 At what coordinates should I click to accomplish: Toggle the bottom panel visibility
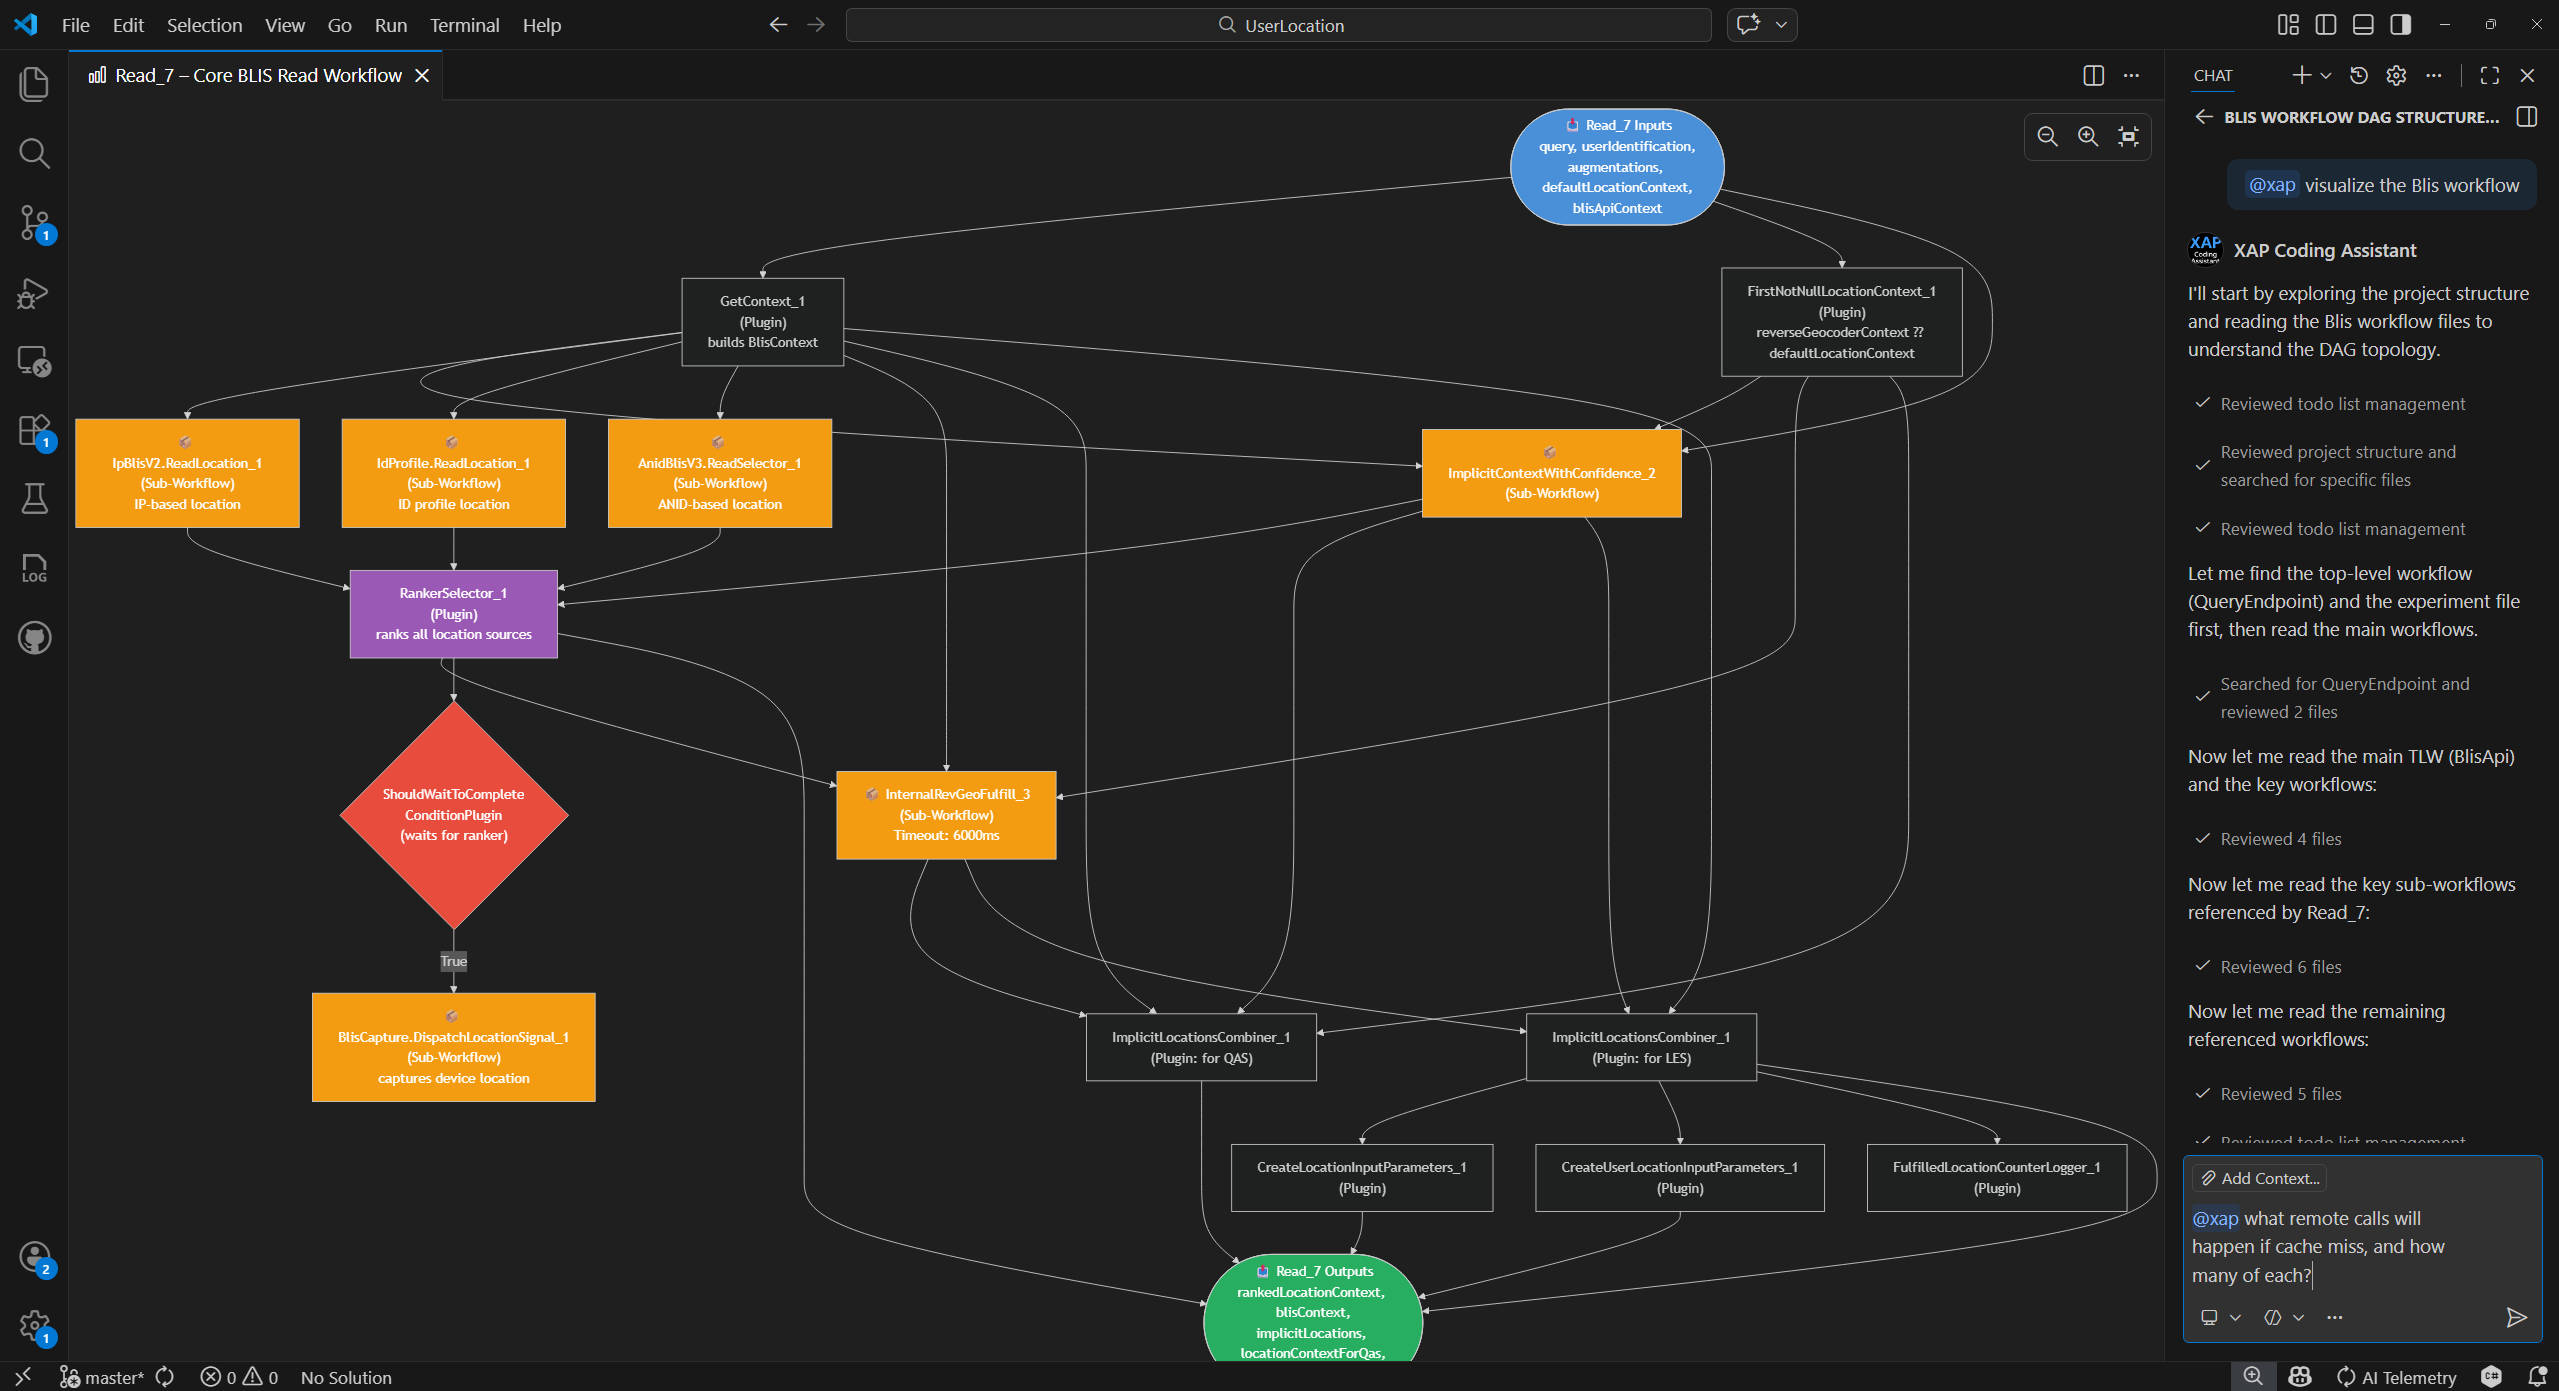coord(2363,25)
